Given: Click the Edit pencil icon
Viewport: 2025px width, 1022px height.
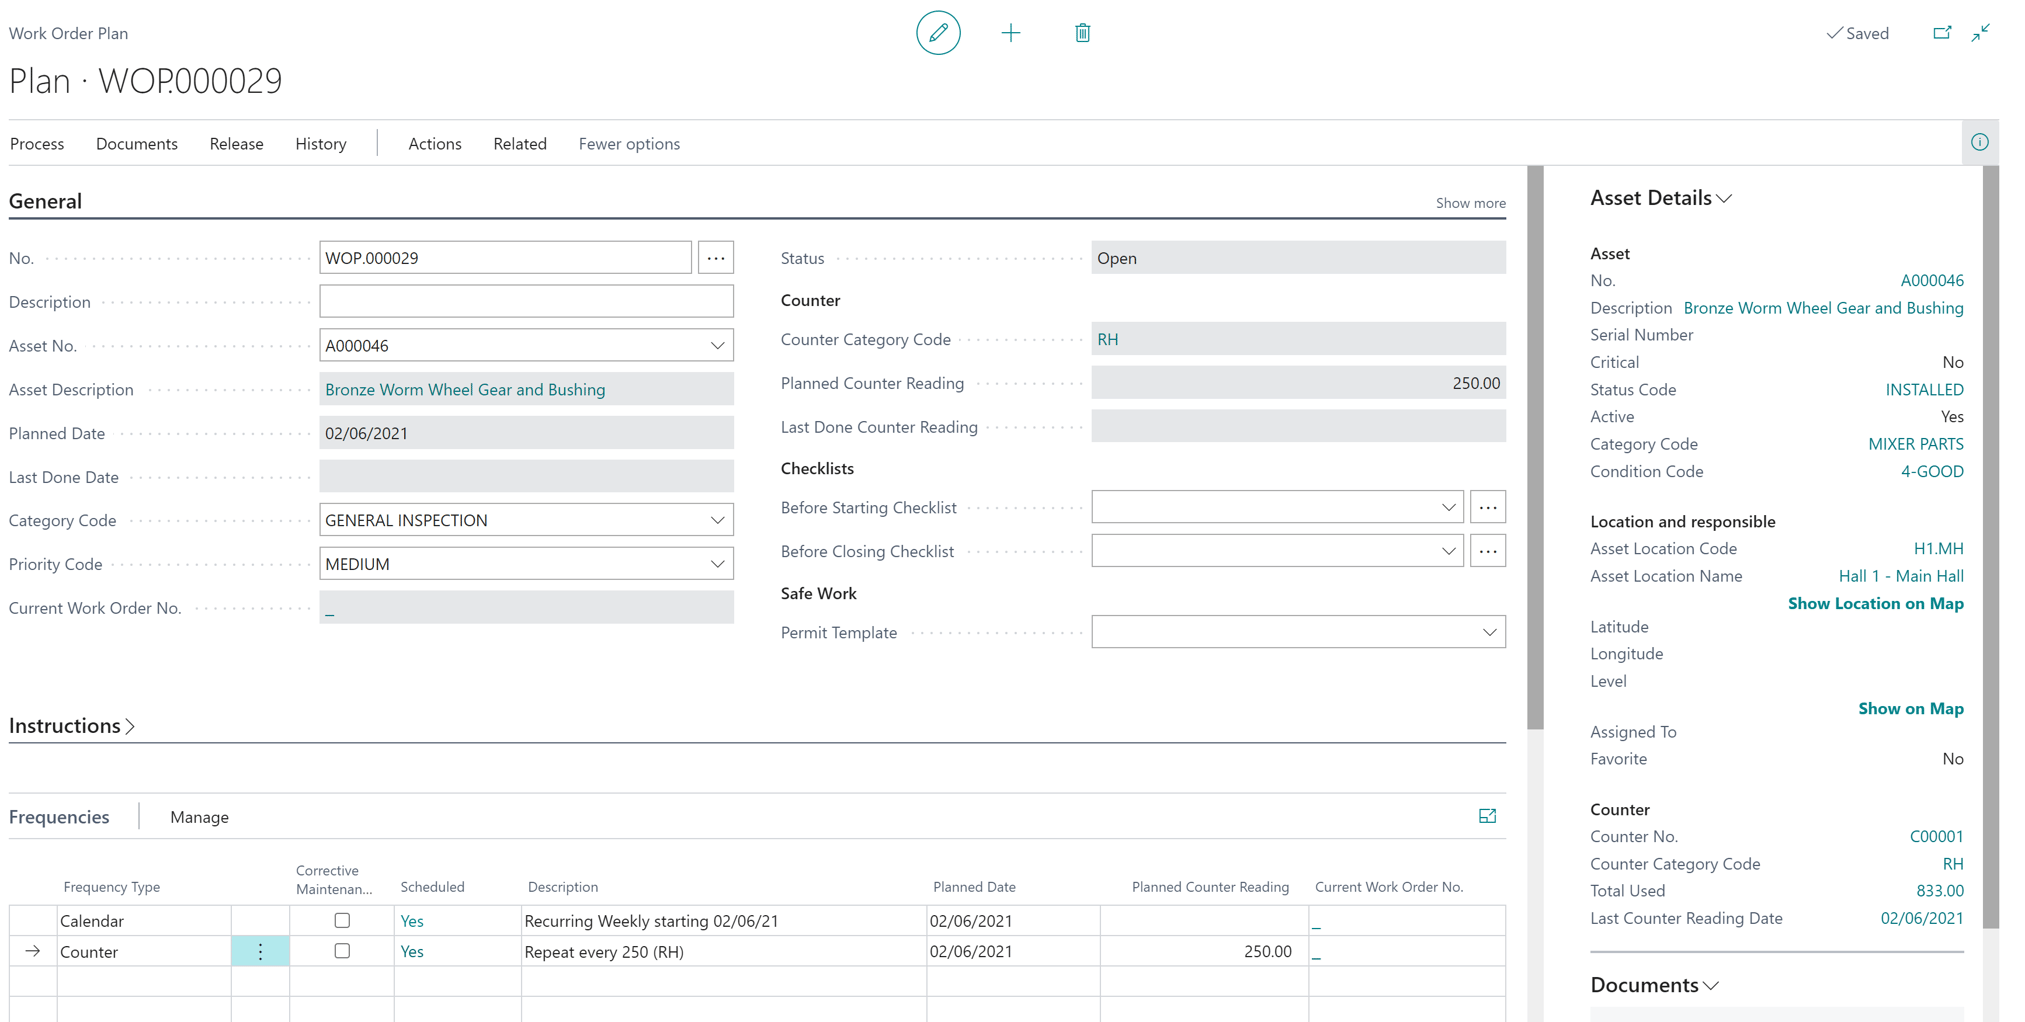Looking at the screenshot, I should point(938,33).
